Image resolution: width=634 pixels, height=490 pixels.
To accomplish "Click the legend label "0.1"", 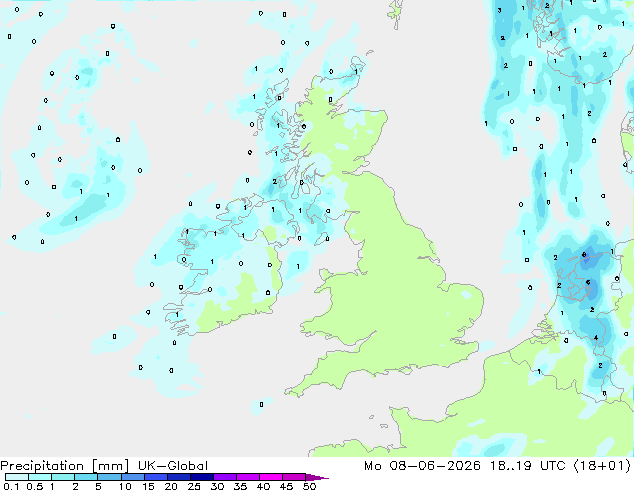I will [11, 486].
